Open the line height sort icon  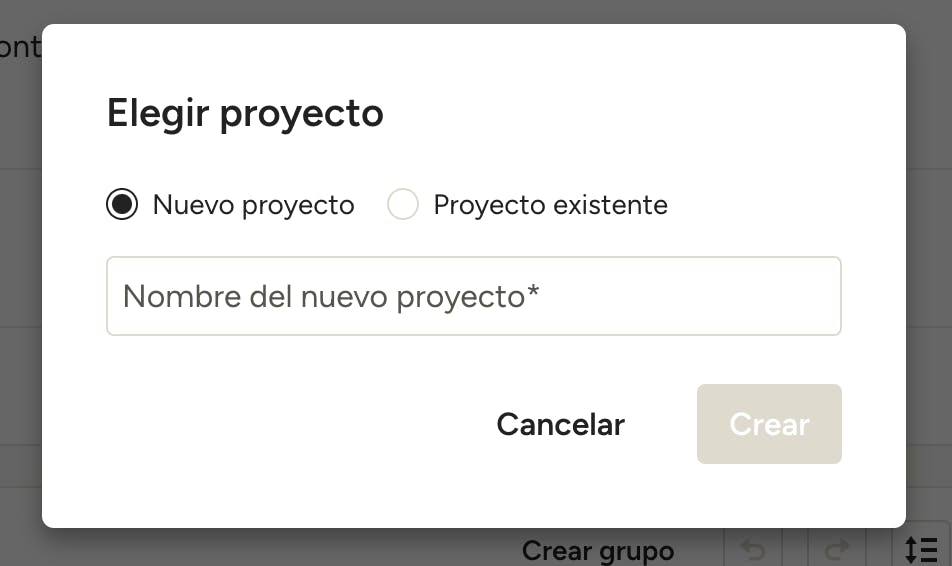[x=920, y=549]
